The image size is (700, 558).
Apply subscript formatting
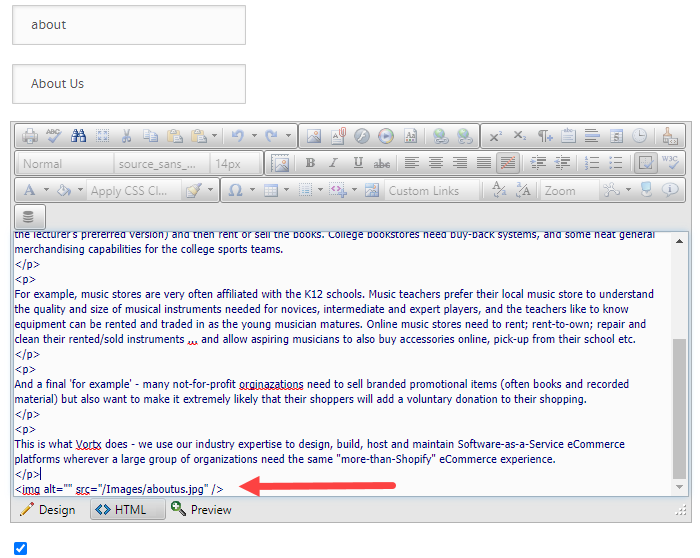click(x=520, y=136)
